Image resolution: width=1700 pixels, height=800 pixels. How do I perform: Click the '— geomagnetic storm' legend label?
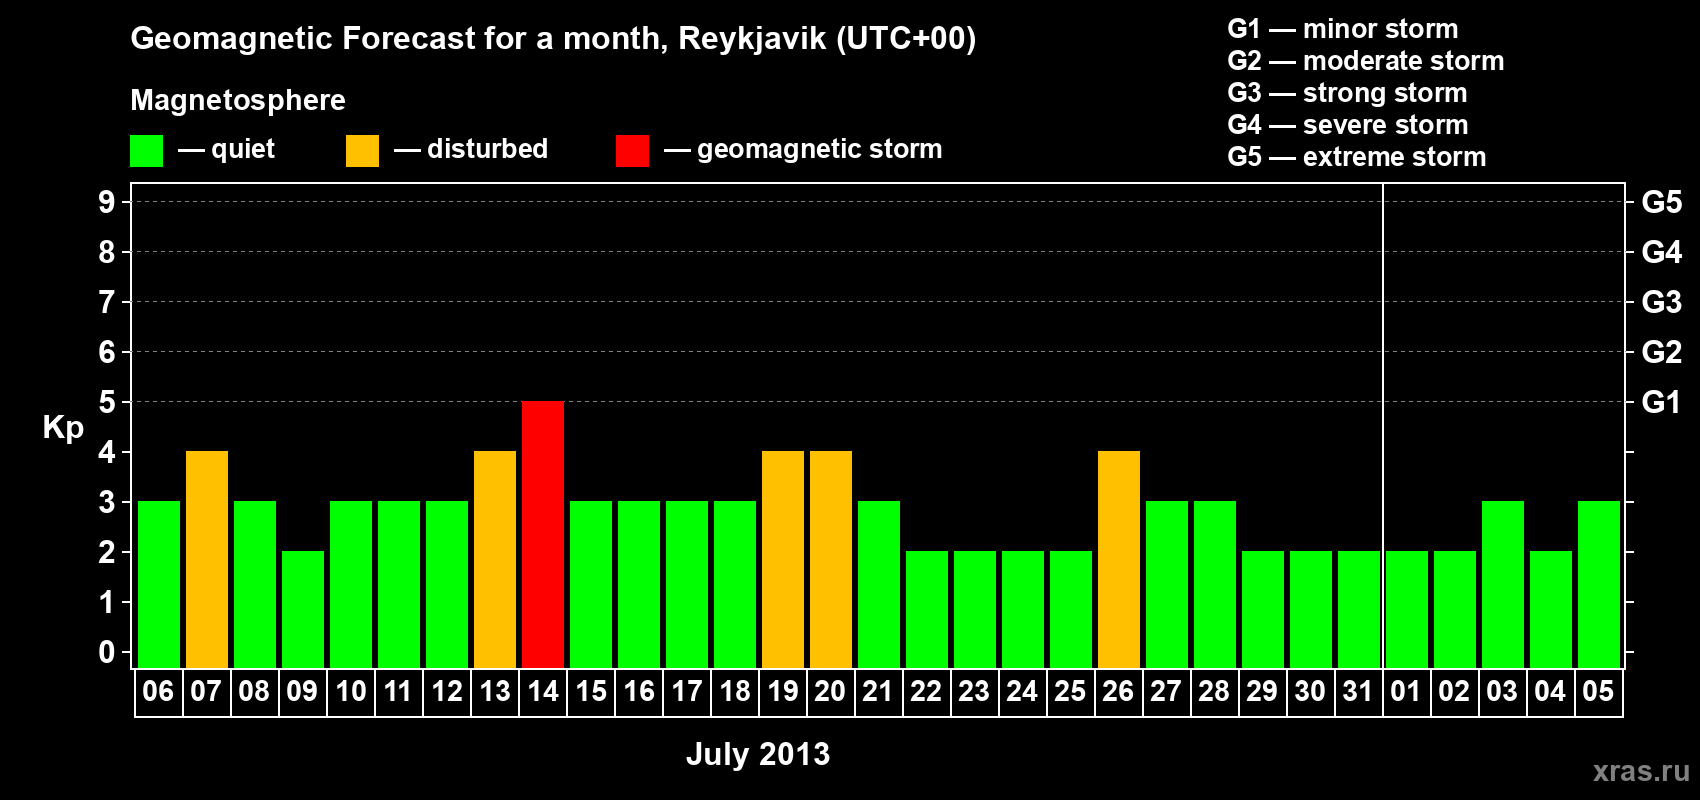pyautogui.click(x=803, y=149)
